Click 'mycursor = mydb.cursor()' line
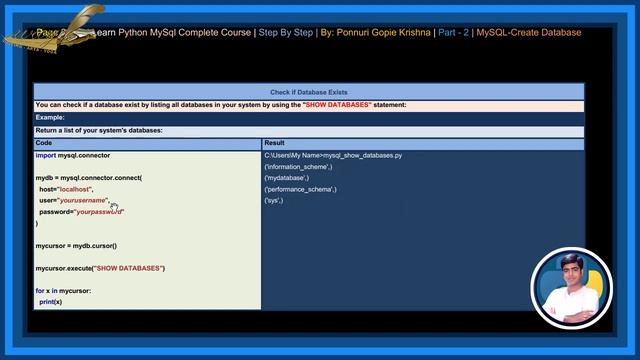640x360 pixels. (76, 246)
